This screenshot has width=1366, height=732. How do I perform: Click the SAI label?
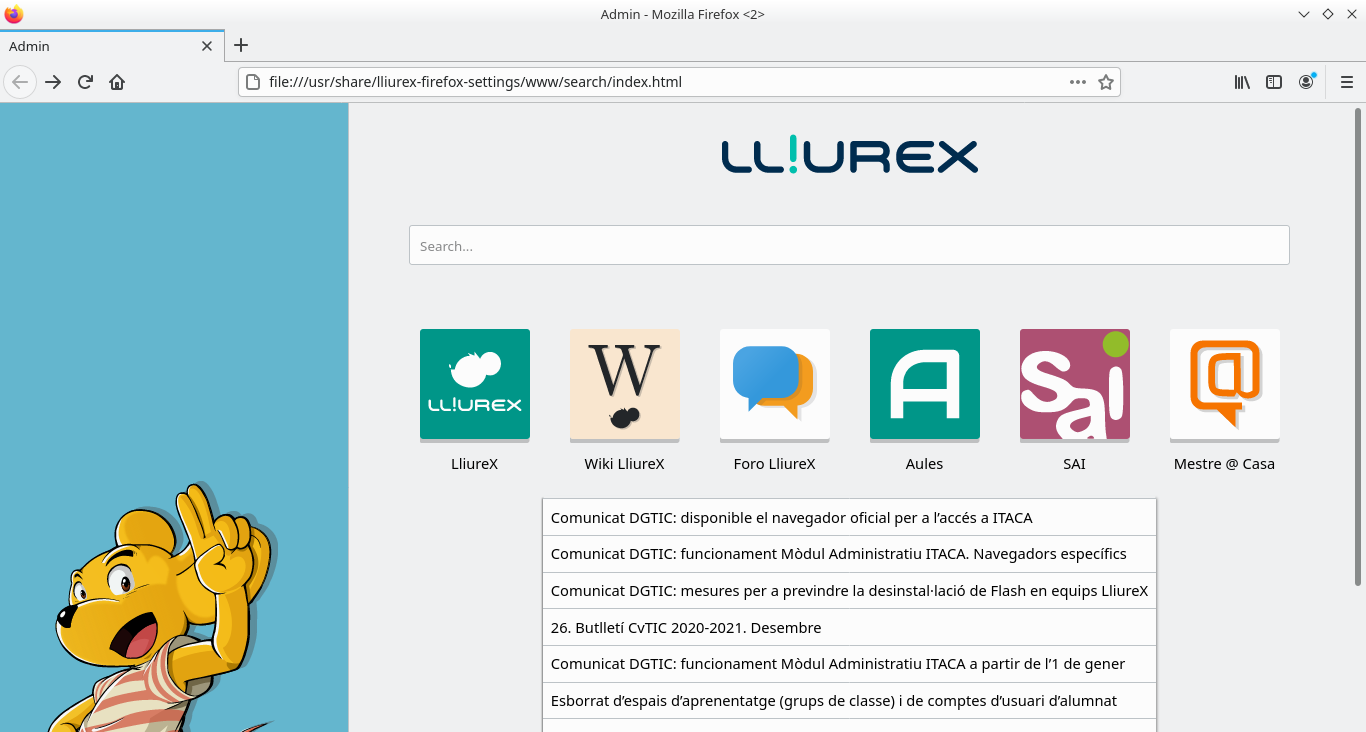point(1075,464)
